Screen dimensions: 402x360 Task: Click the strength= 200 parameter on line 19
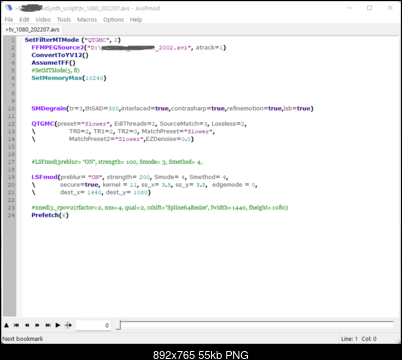pos(129,177)
